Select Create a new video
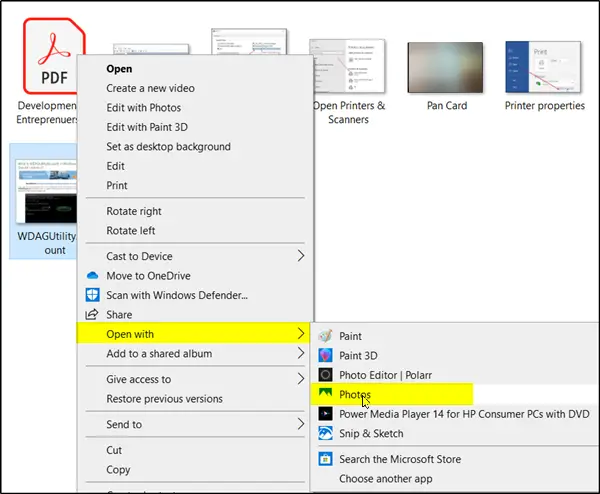The height and width of the screenshot is (494, 600). click(195, 88)
